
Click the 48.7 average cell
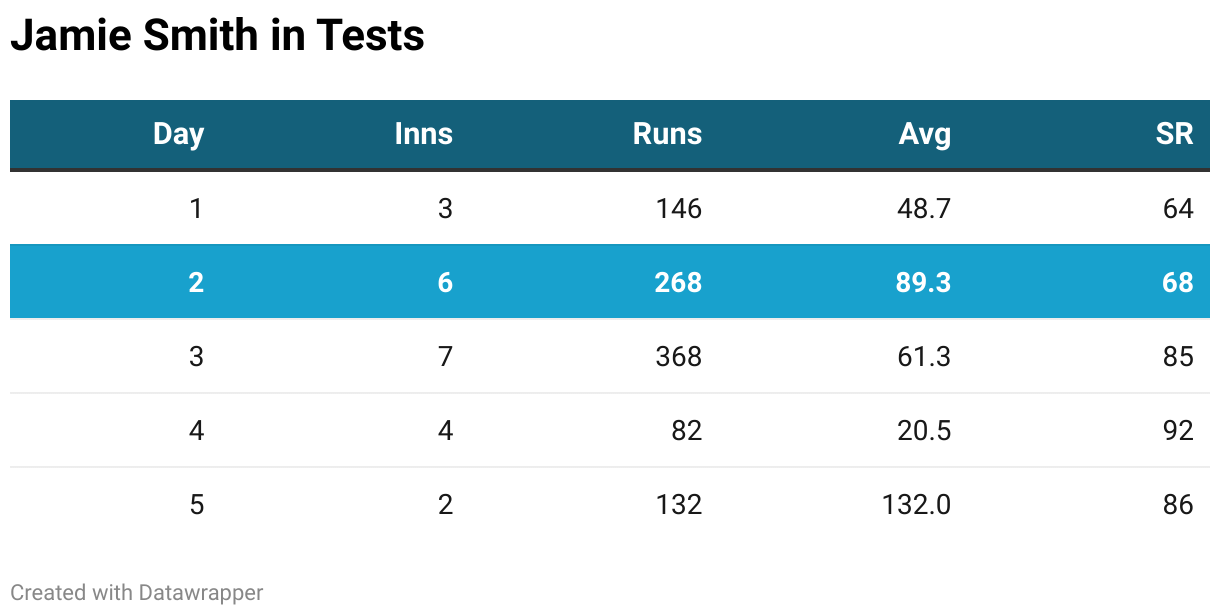tap(924, 208)
